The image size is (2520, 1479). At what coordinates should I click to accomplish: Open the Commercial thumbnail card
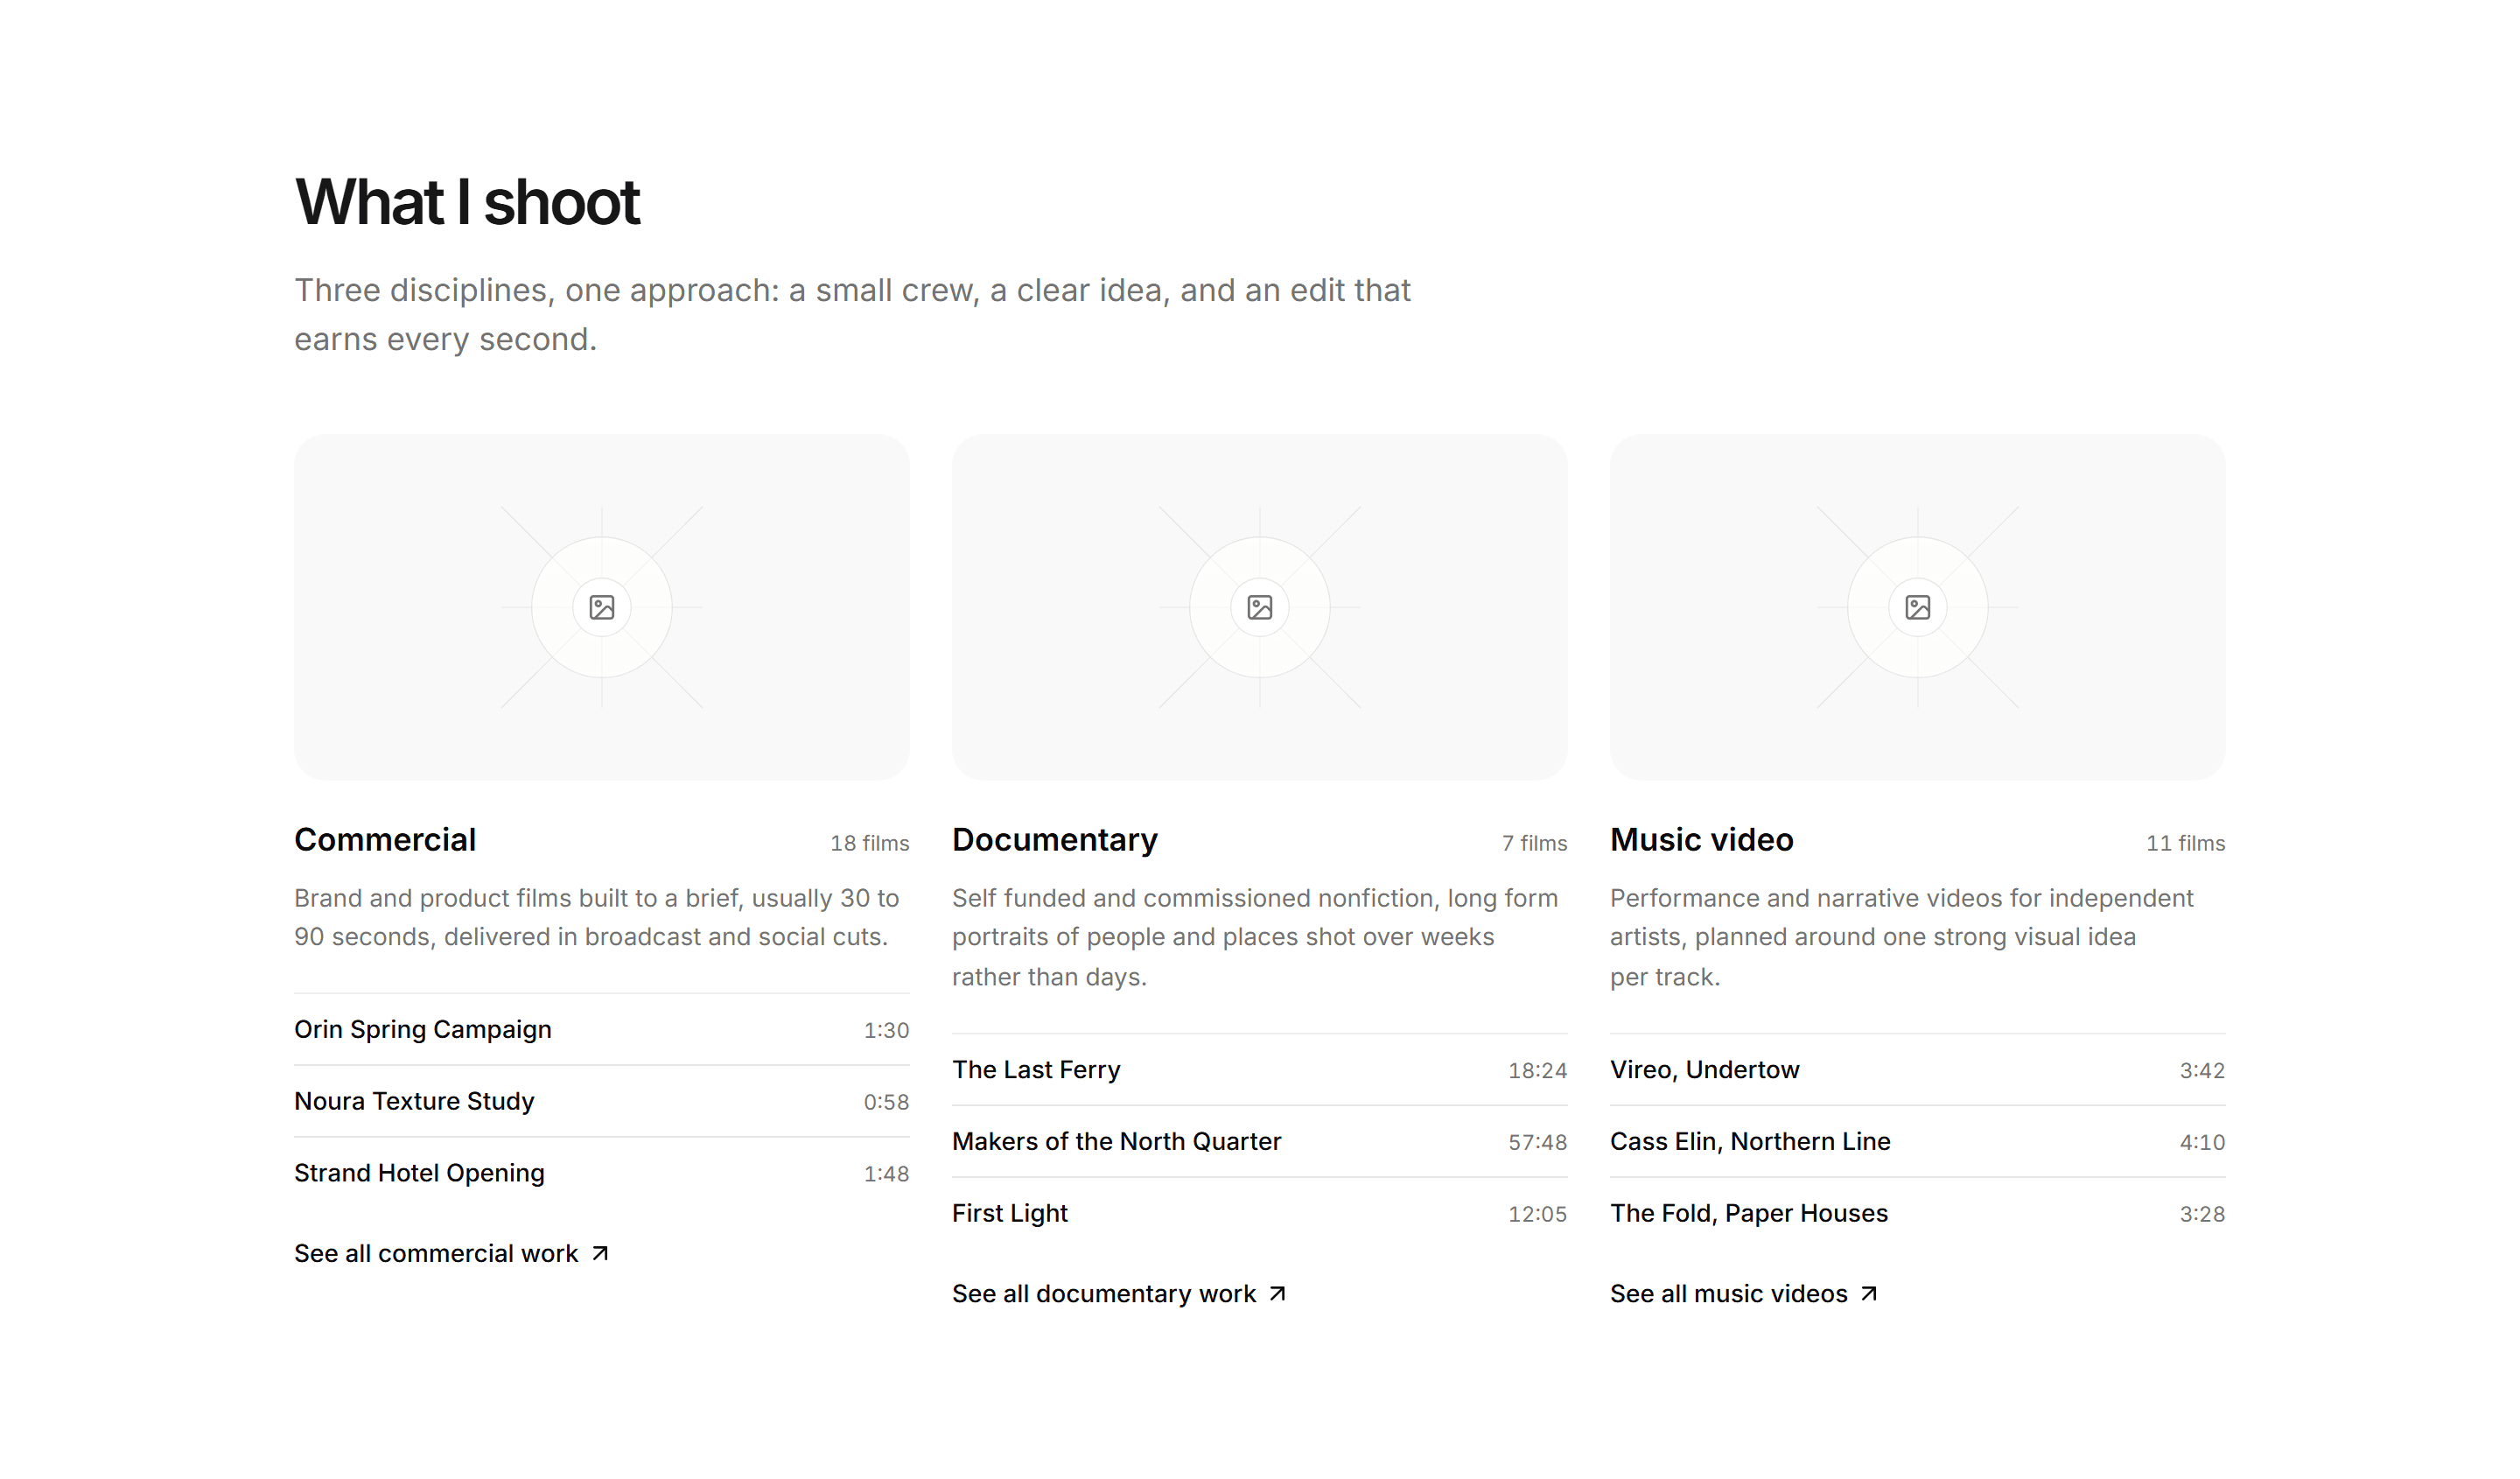click(602, 607)
